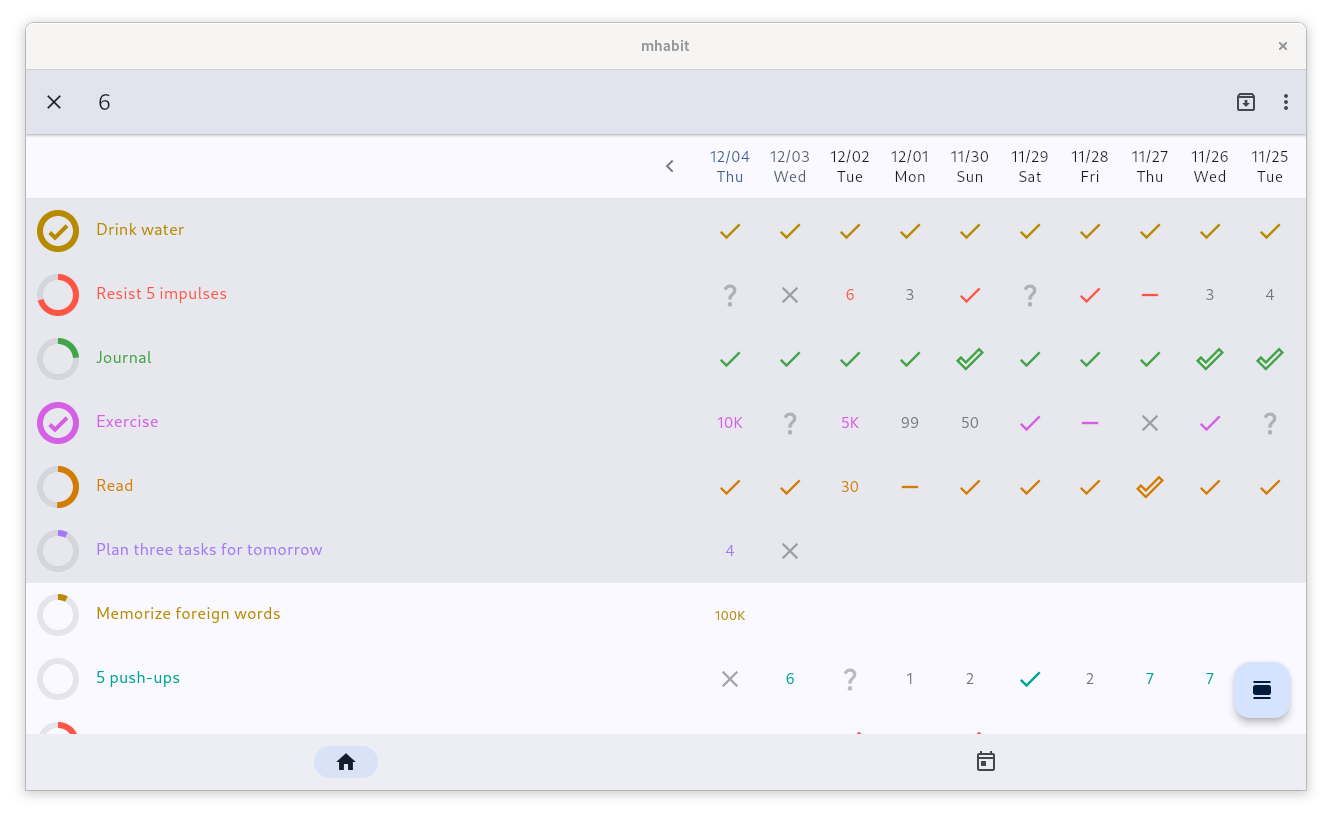Expand the date range with the left chevron

click(670, 166)
